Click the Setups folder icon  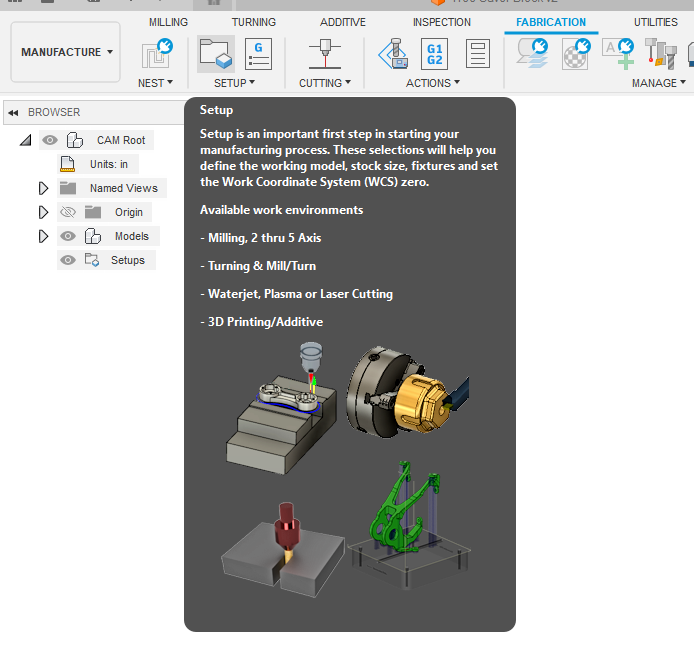(x=92, y=260)
